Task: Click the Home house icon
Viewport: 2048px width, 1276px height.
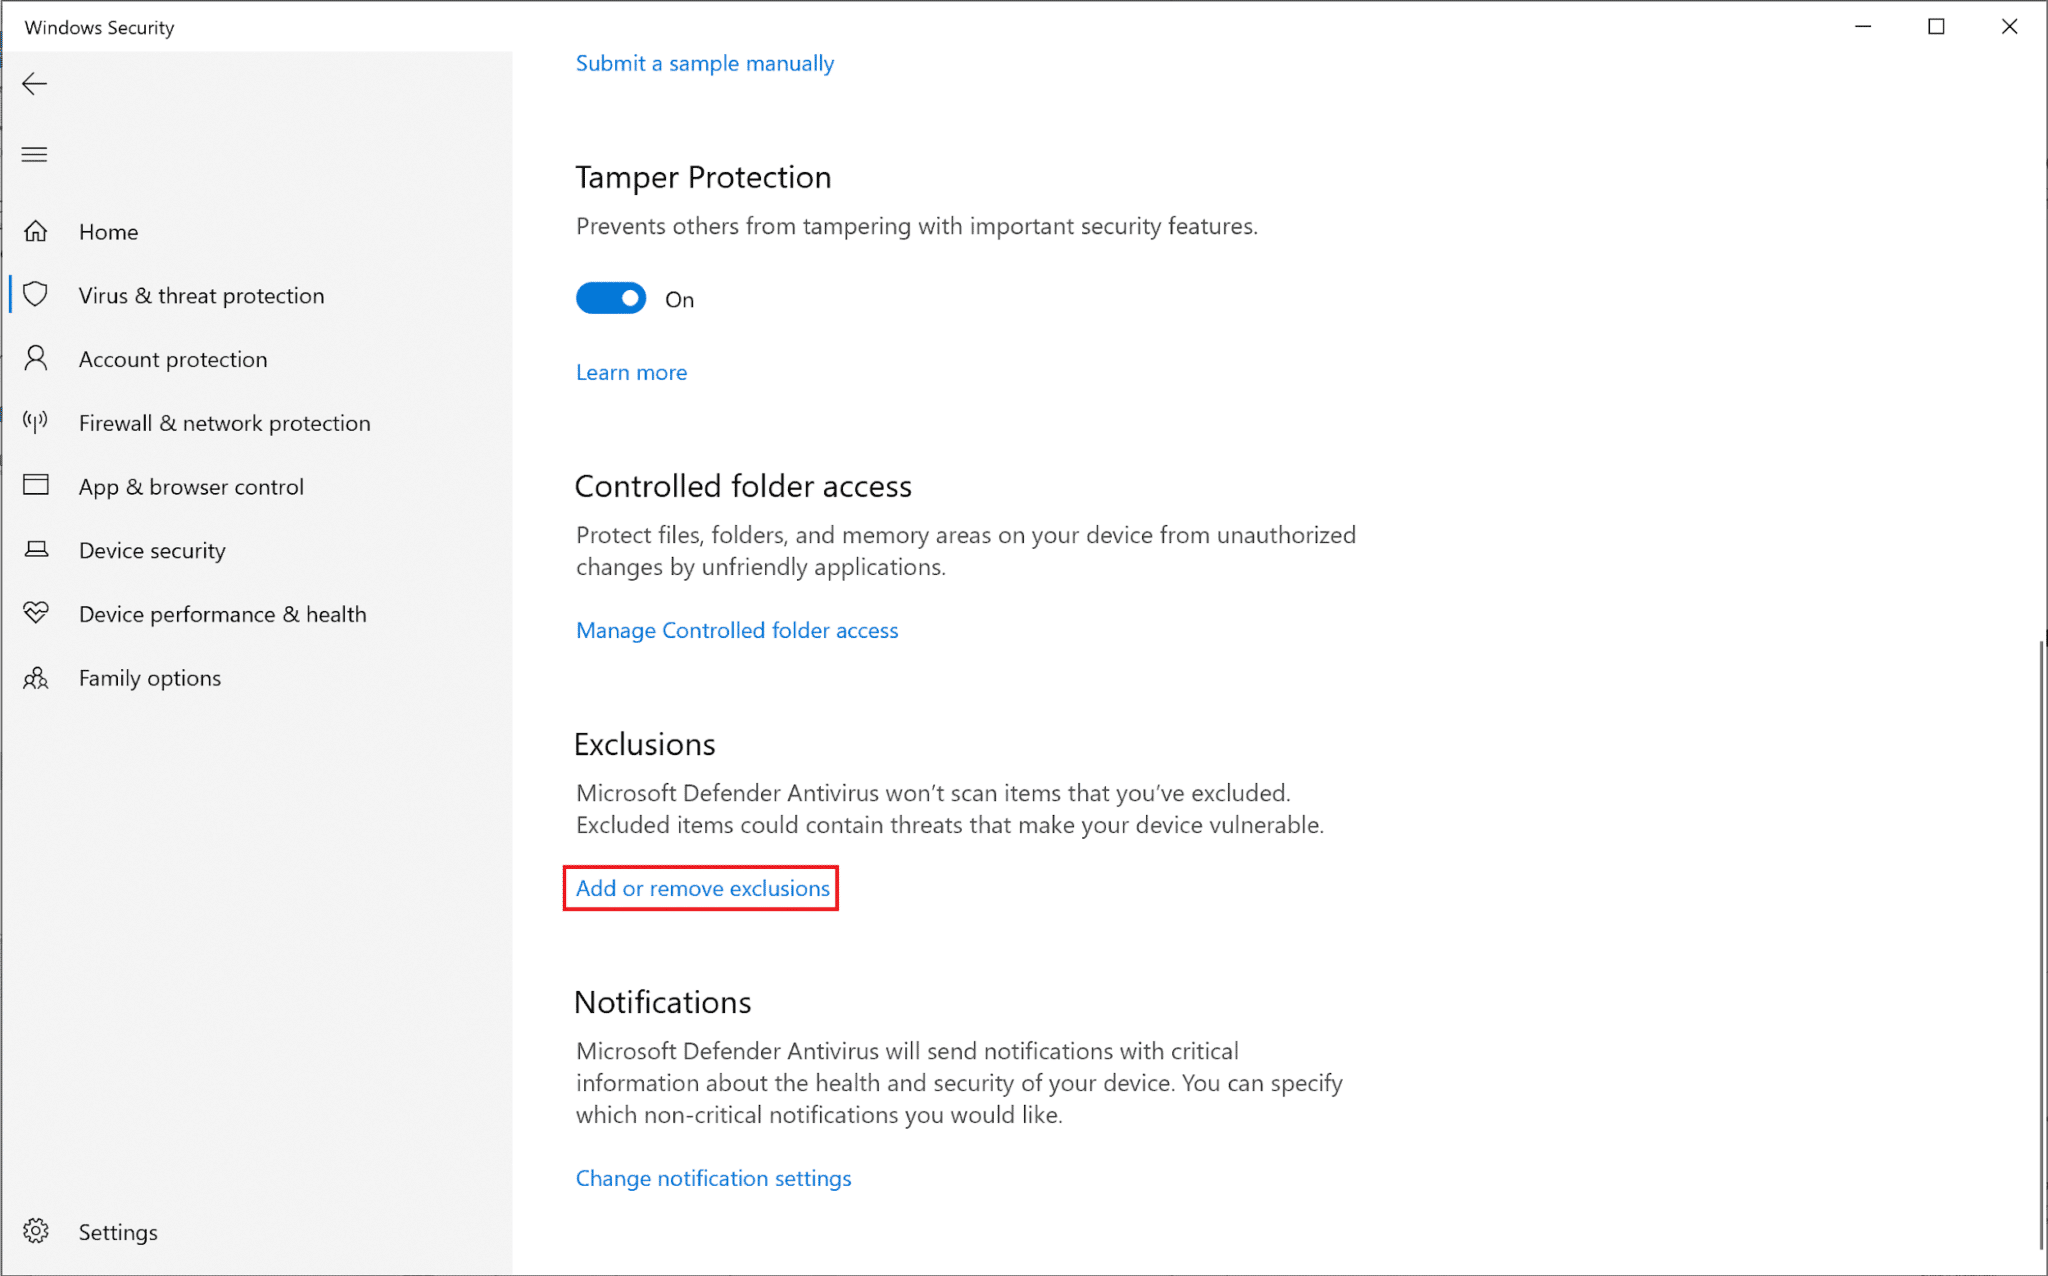Action: tap(36, 231)
